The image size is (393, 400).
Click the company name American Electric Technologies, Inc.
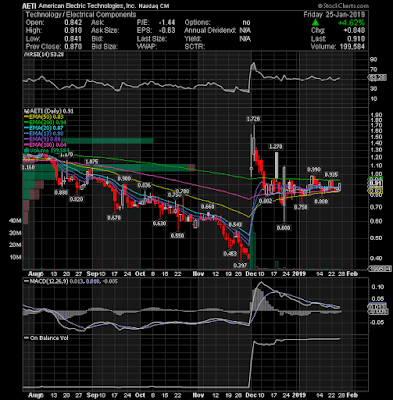pos(88,6)
